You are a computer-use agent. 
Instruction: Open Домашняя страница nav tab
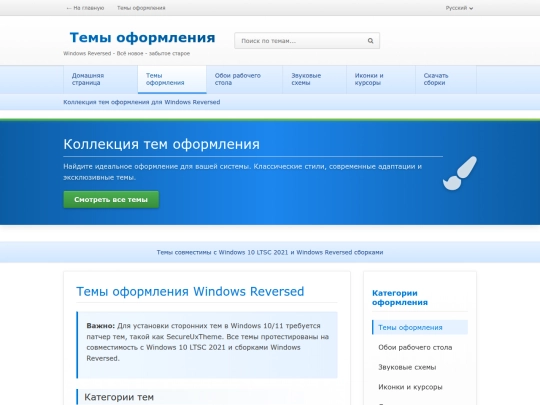[101, 79]
